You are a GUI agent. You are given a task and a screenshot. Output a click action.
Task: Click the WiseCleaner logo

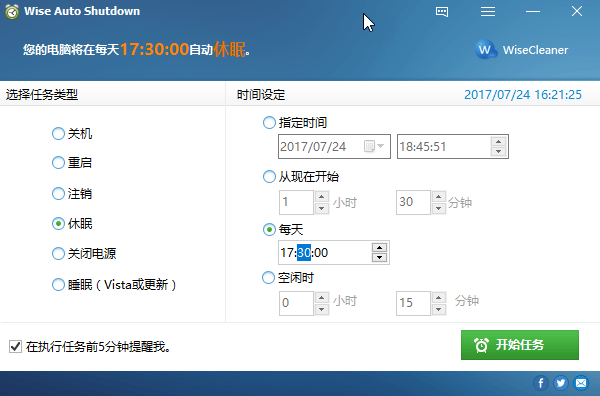[x=522, y=50]
